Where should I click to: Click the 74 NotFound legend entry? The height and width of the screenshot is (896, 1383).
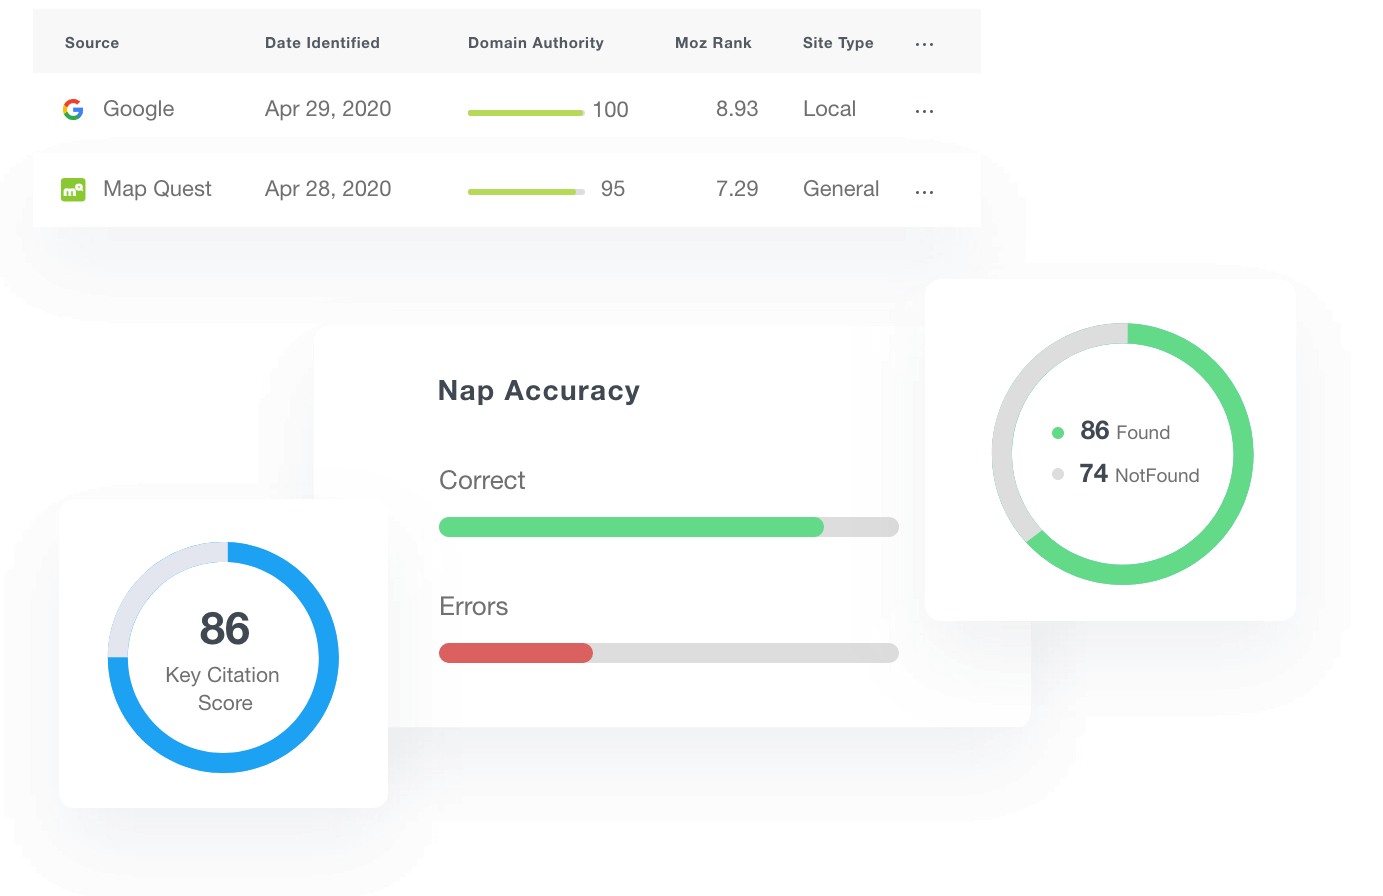coord(1139,474)
